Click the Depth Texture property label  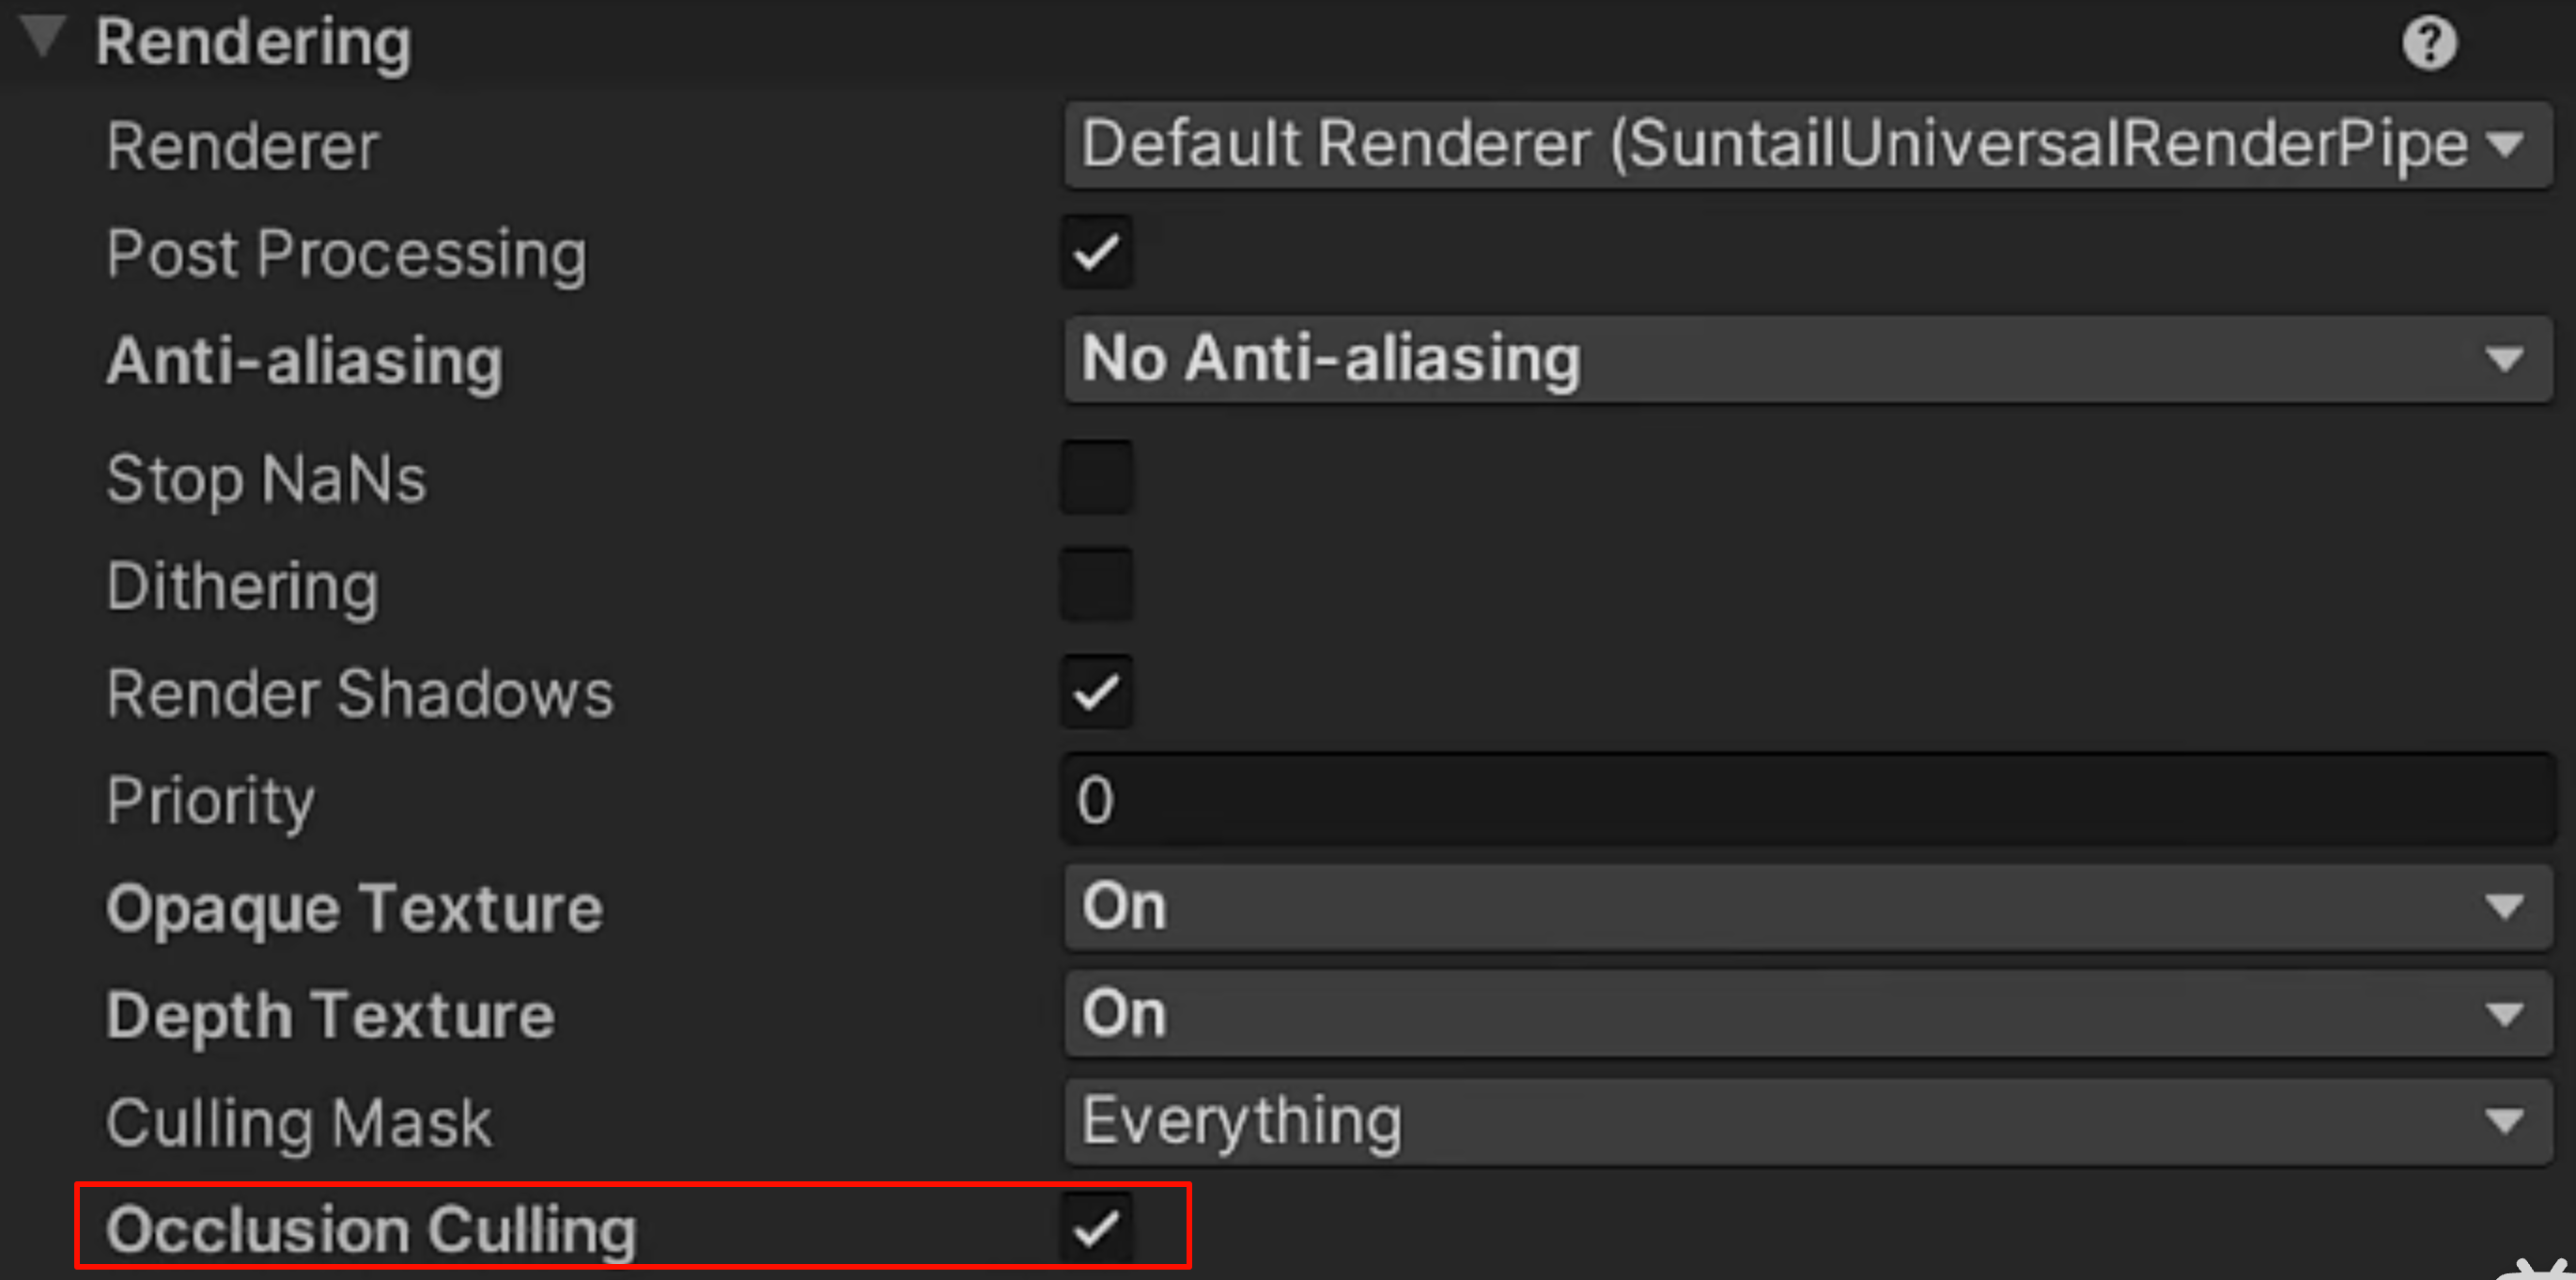pos(330,1015)
